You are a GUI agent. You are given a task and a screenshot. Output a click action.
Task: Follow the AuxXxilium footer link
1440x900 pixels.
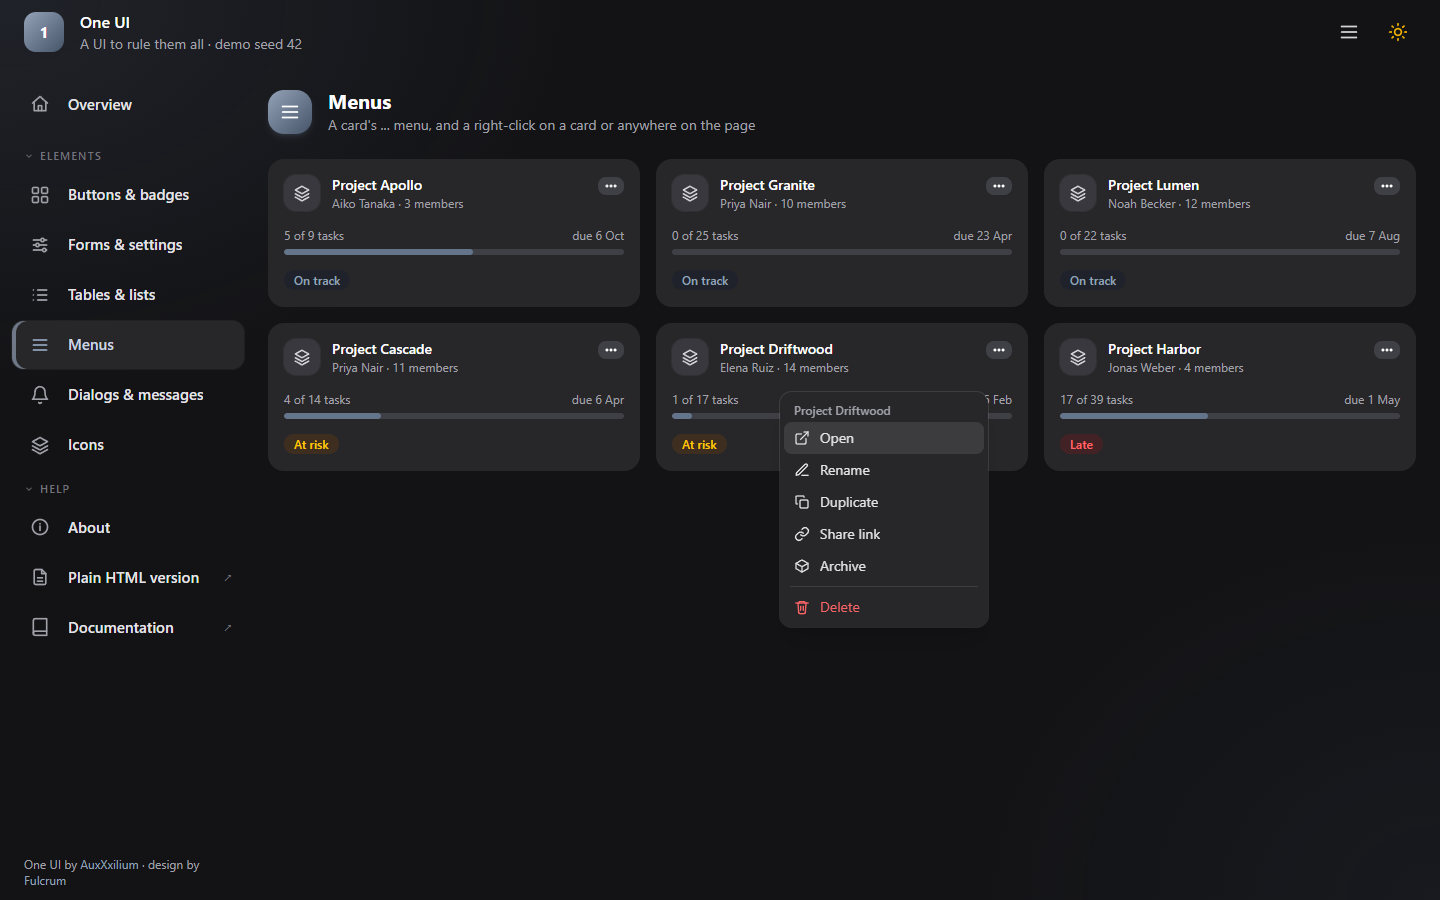pyautogui.click(x=109, y=865)
